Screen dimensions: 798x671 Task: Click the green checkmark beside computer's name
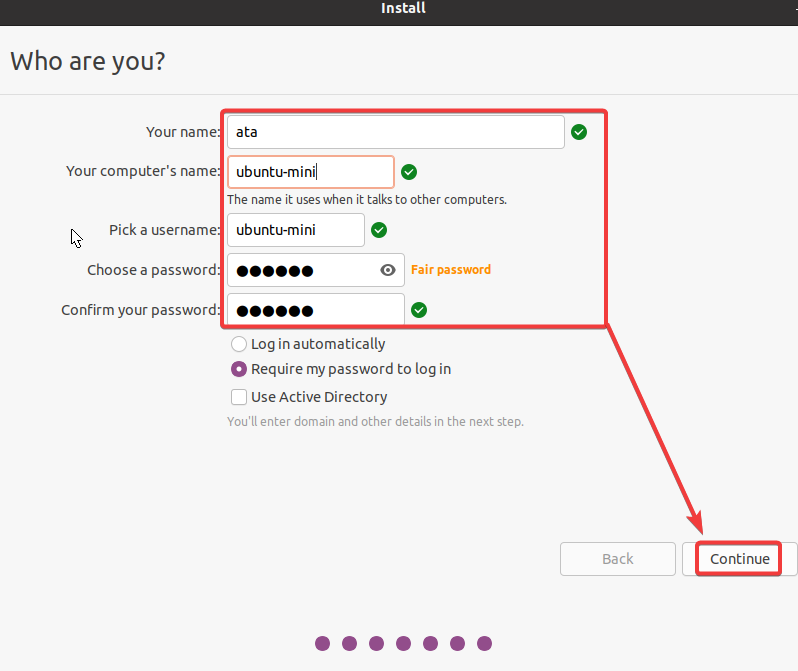tap(409, 172)
